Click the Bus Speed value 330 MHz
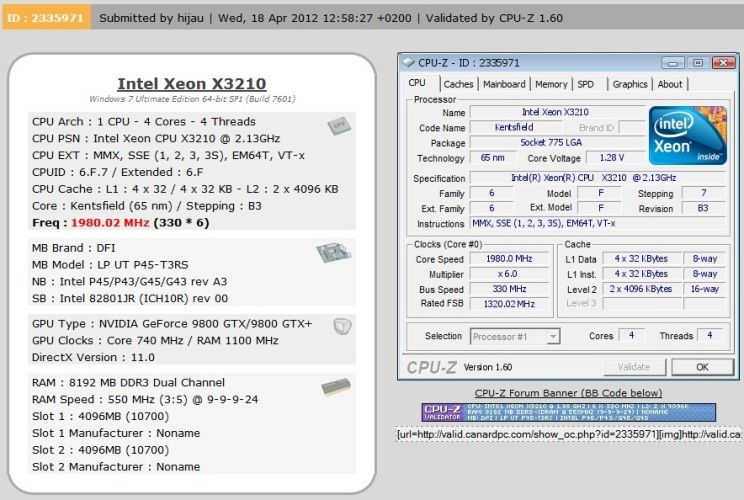The image size is (744, 500). pyautogui.click(x=509, y=289)
